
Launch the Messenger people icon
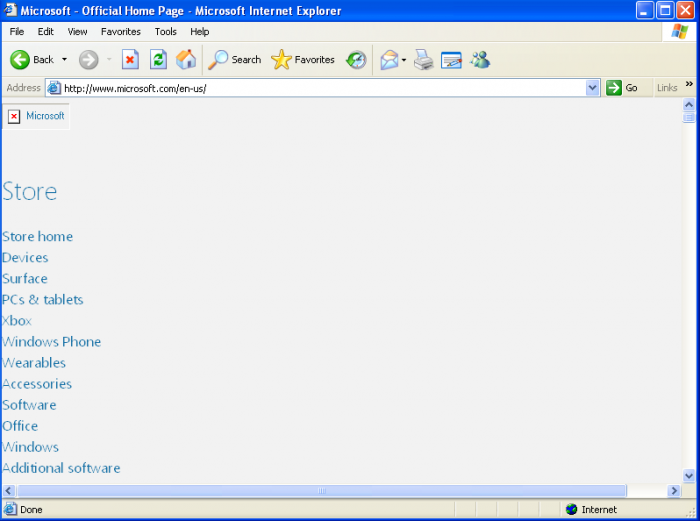480,59
